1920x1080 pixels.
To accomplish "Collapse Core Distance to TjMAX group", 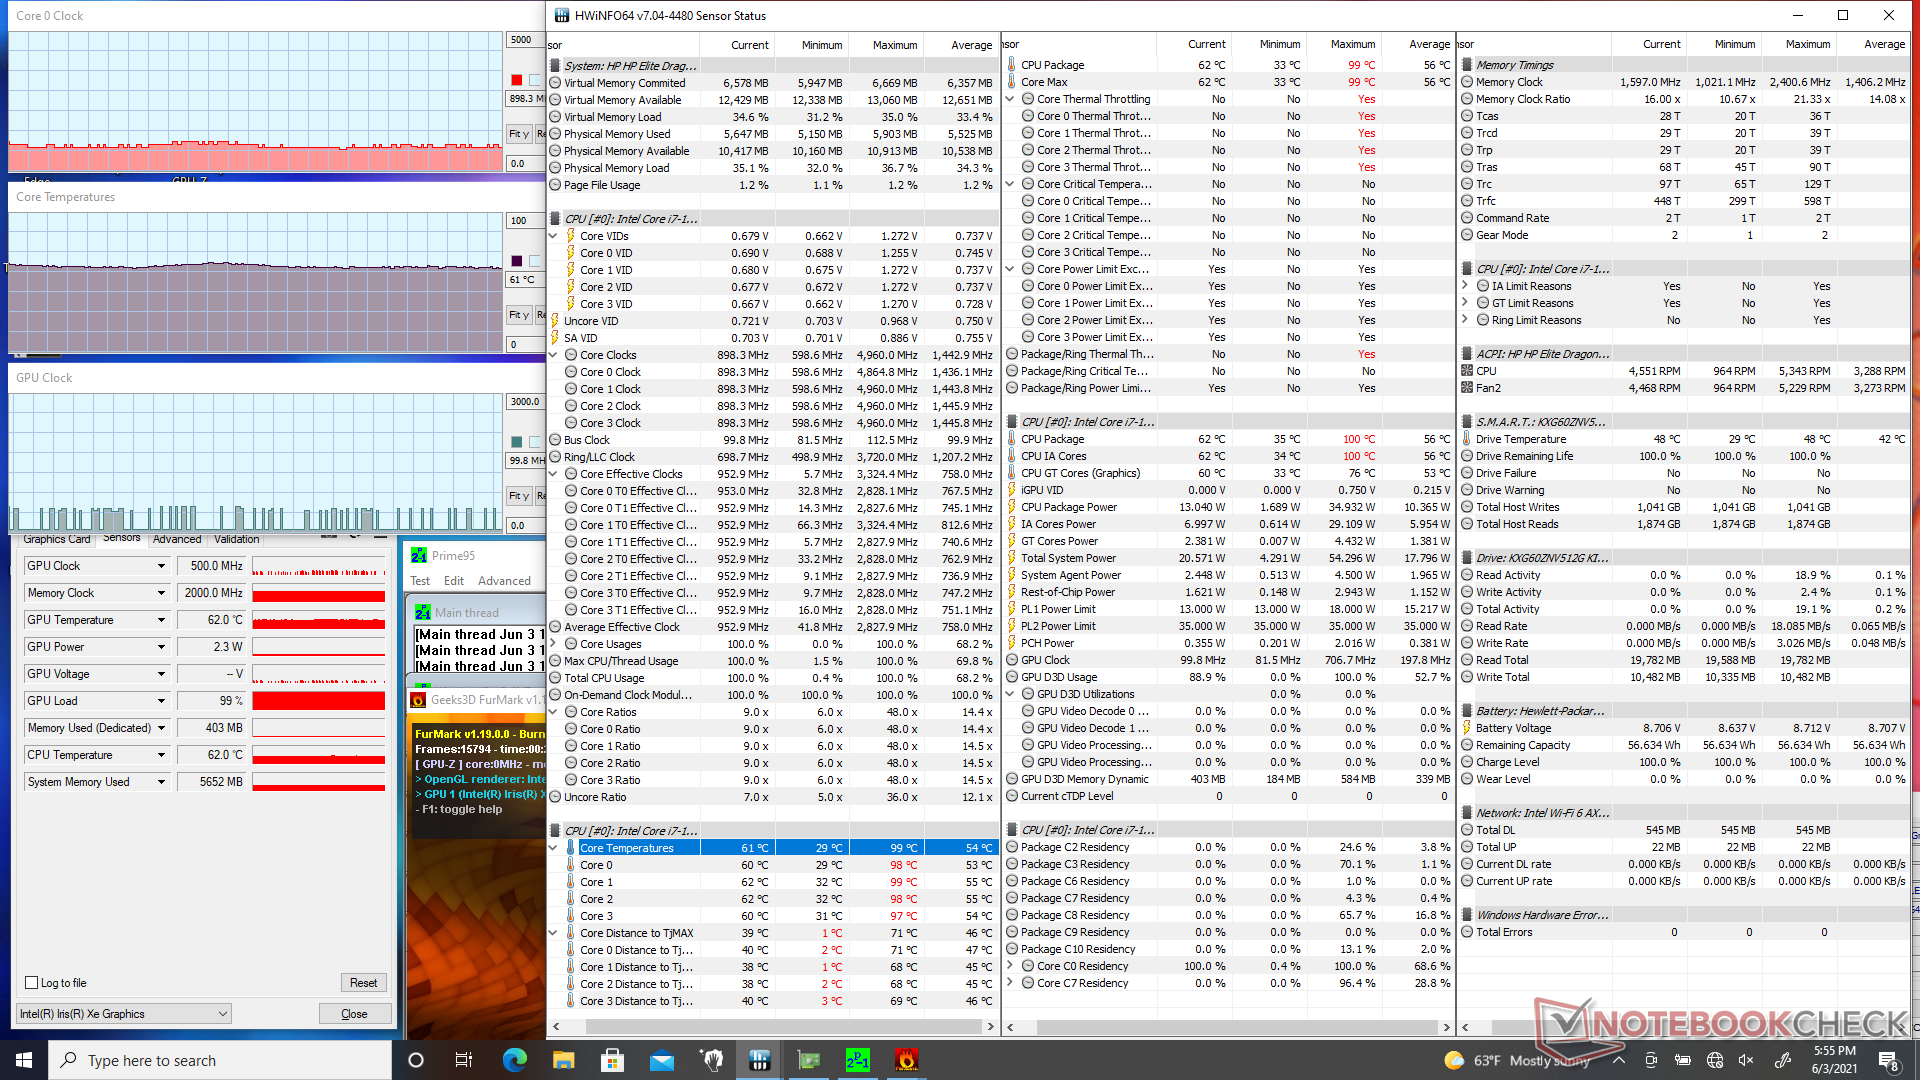I will point(553,933).
